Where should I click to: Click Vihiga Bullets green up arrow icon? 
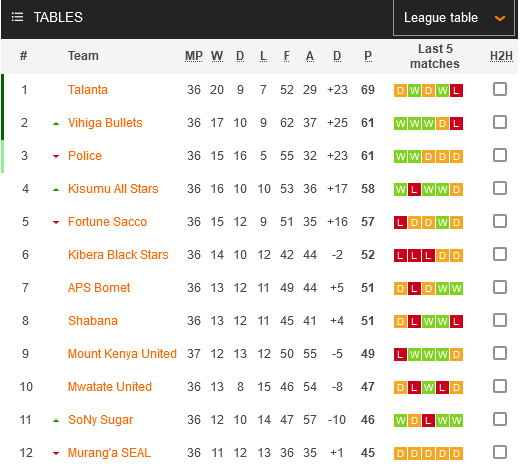tap(56, 124)
